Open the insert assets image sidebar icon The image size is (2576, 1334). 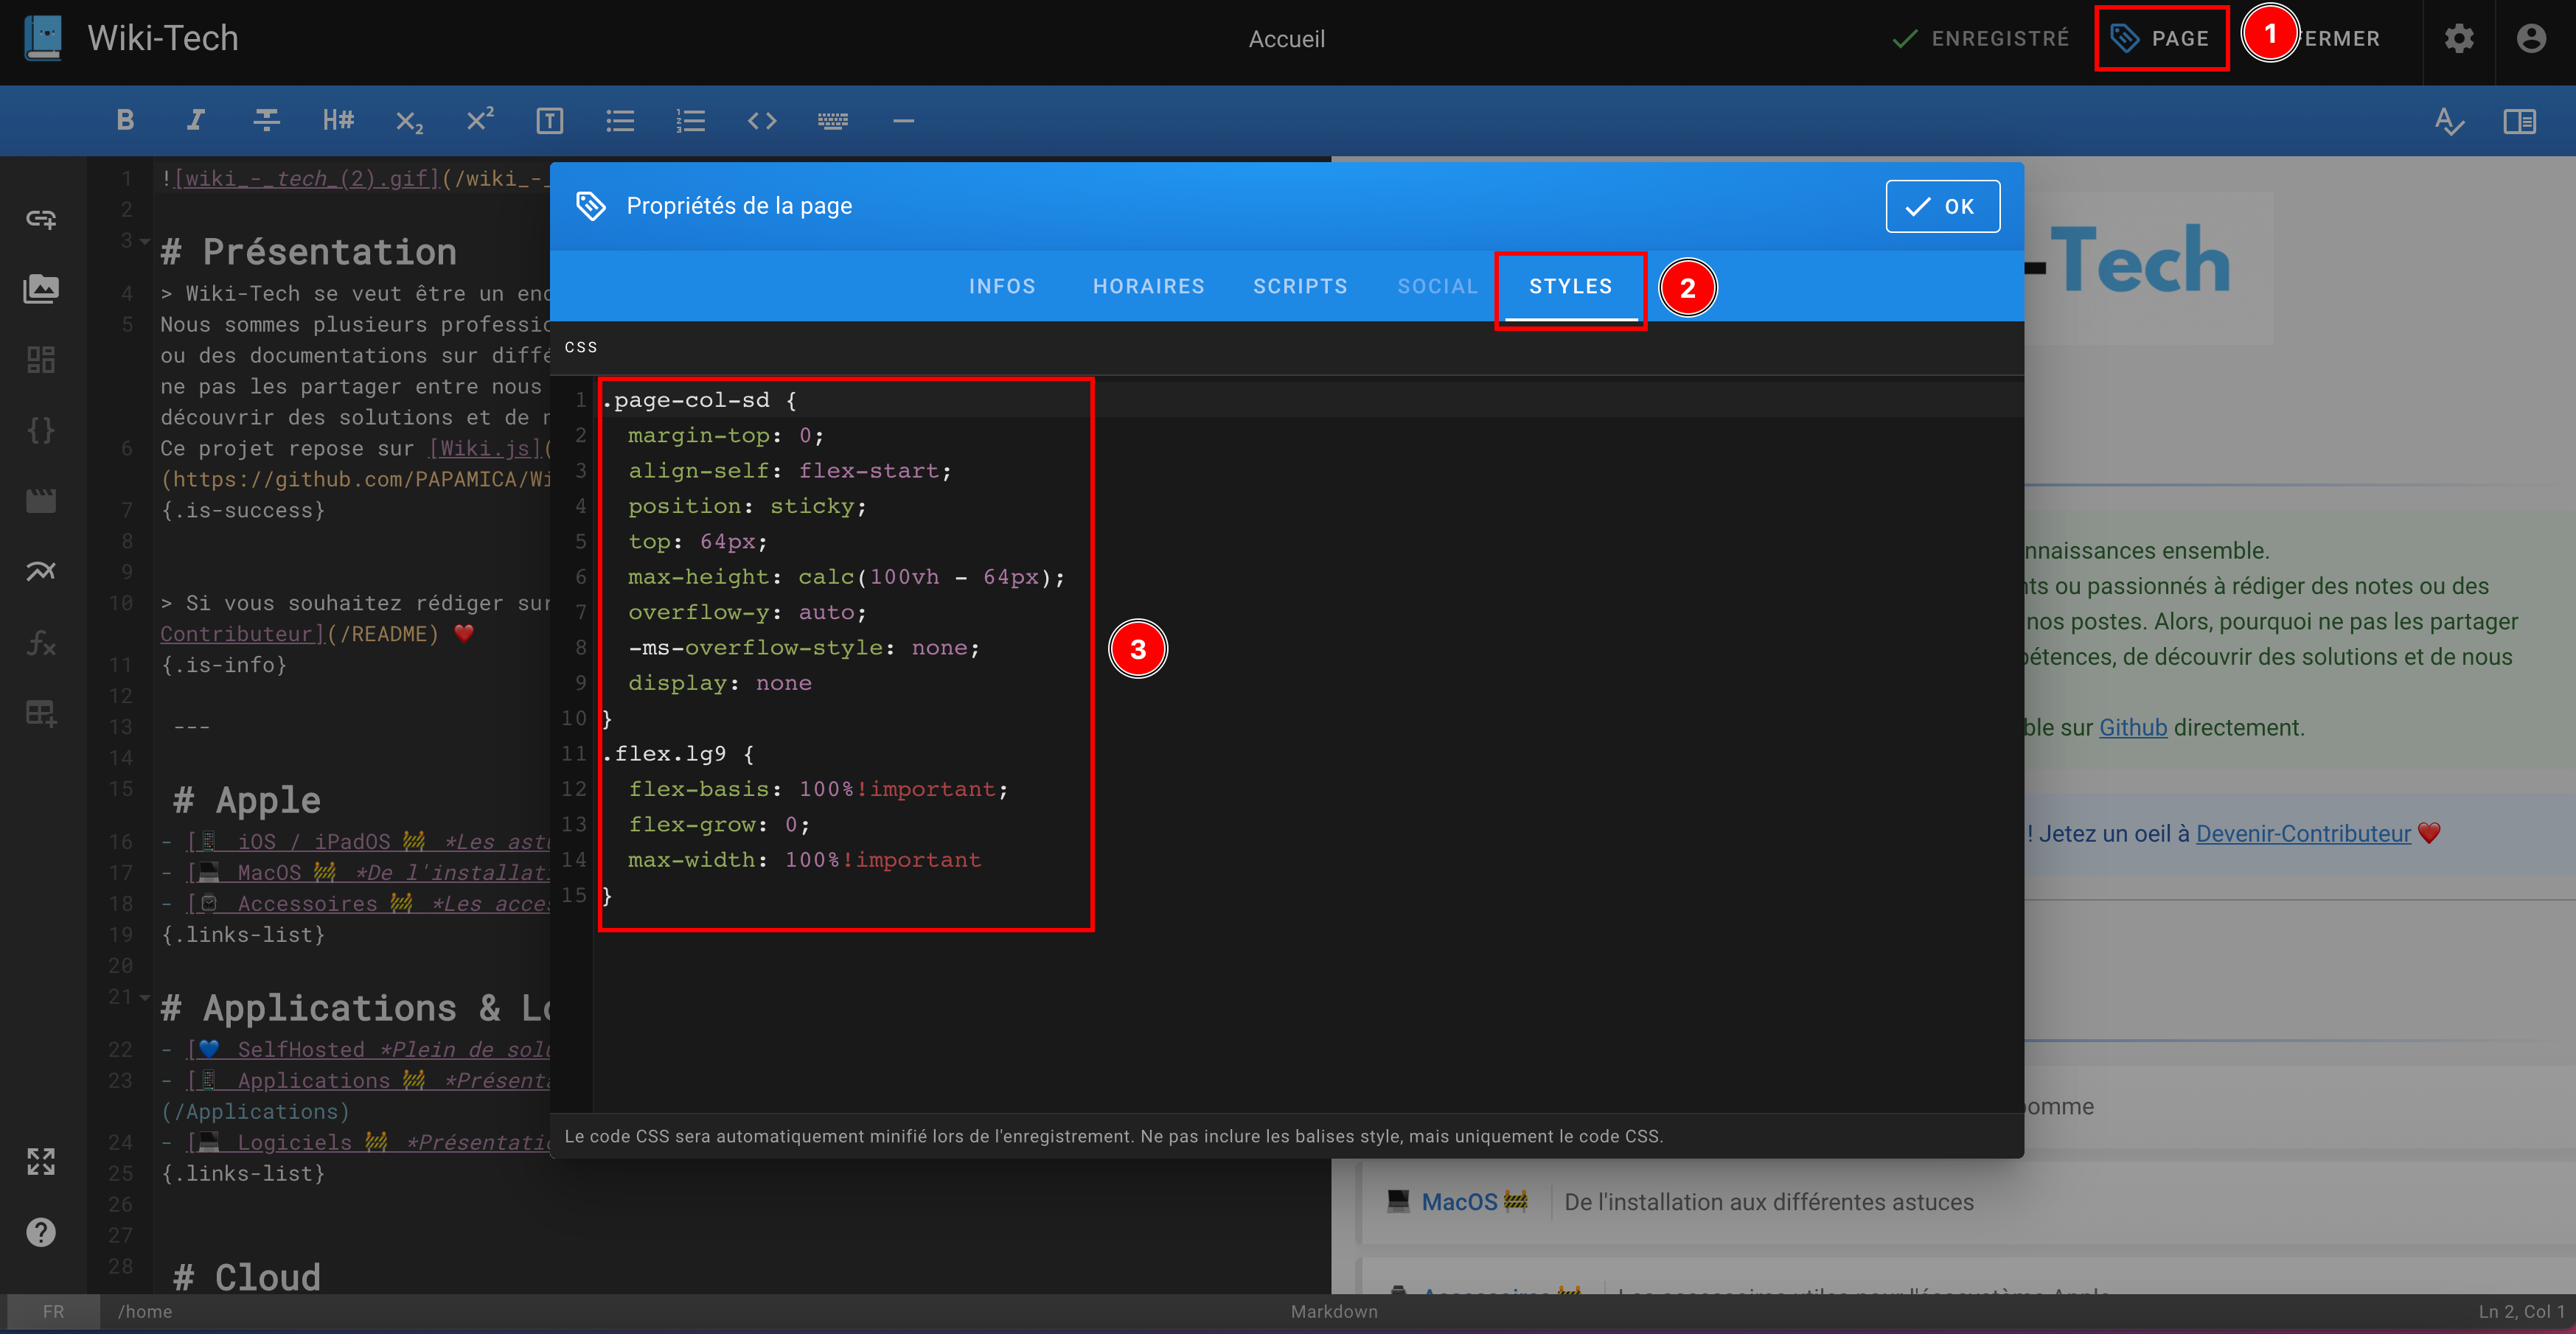tap(41, 289)
